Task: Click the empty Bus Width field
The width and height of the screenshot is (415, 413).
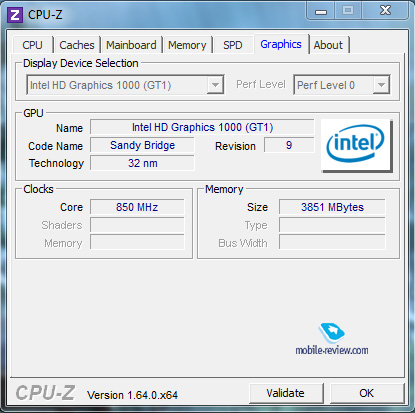Action: click(332, 243)
